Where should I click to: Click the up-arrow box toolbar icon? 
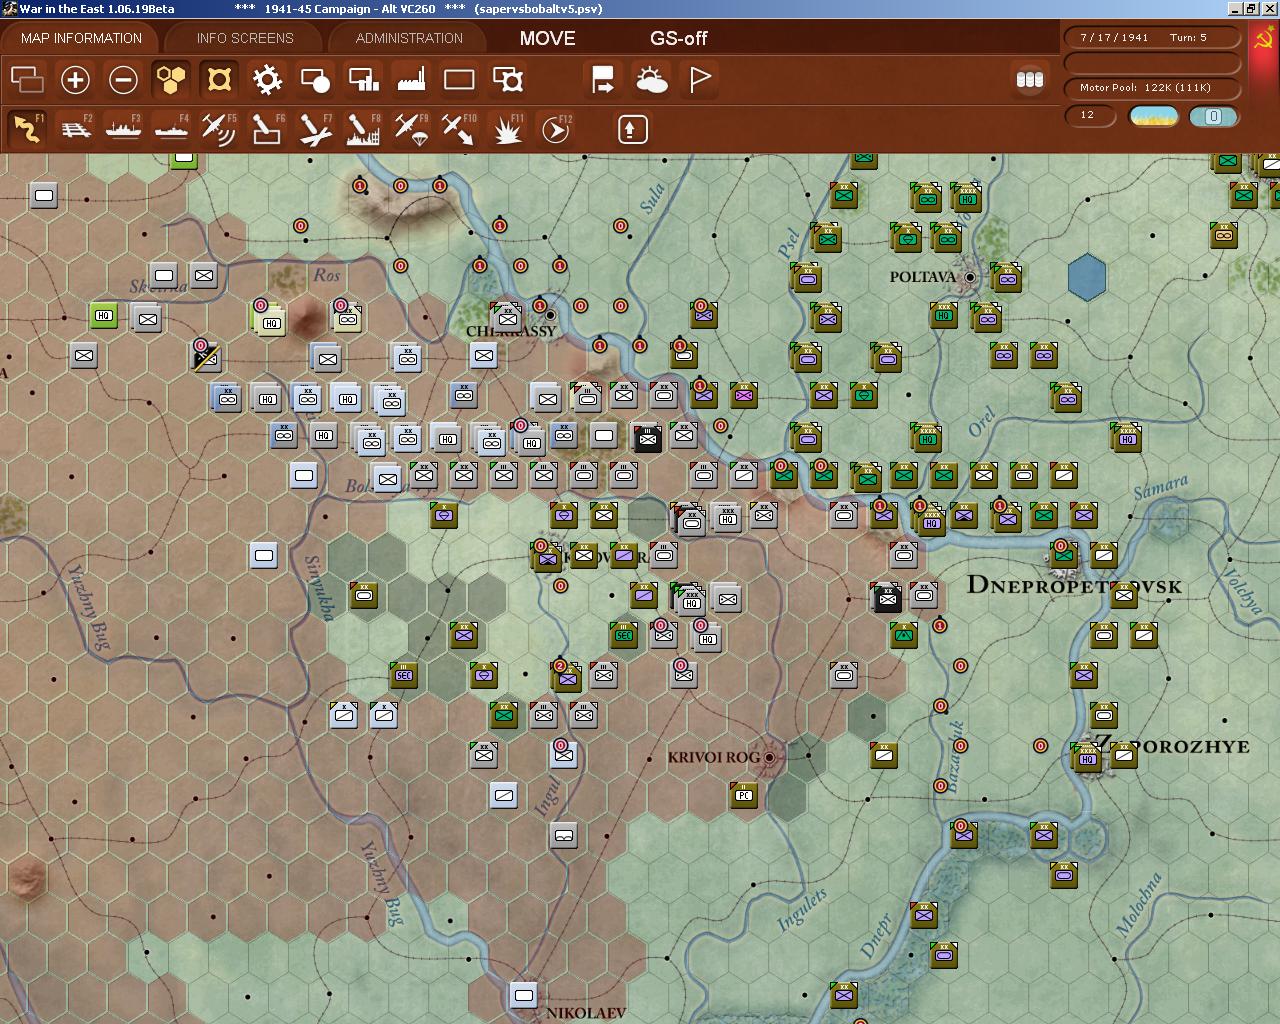tap(632, 129)
